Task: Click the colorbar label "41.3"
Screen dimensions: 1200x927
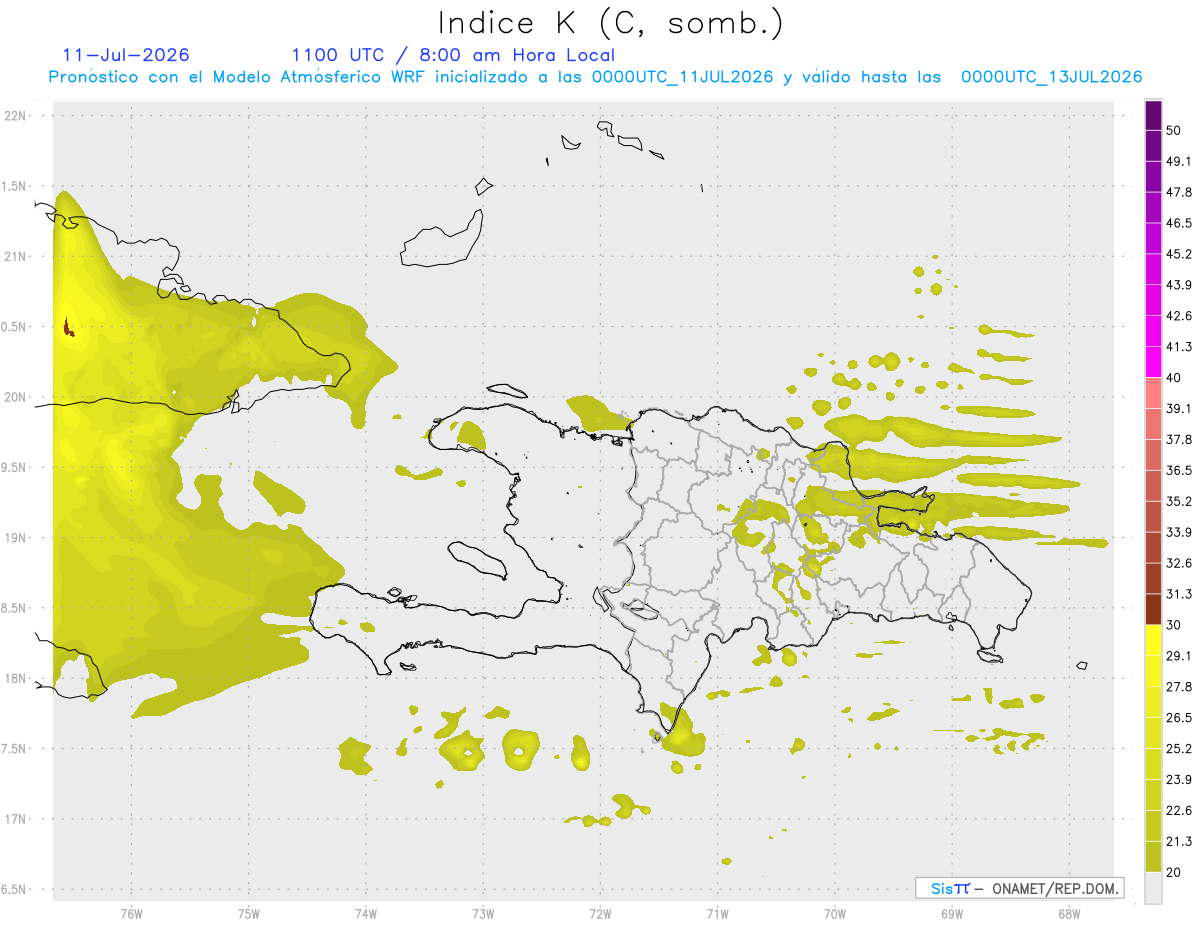Action: [1179, 347]
